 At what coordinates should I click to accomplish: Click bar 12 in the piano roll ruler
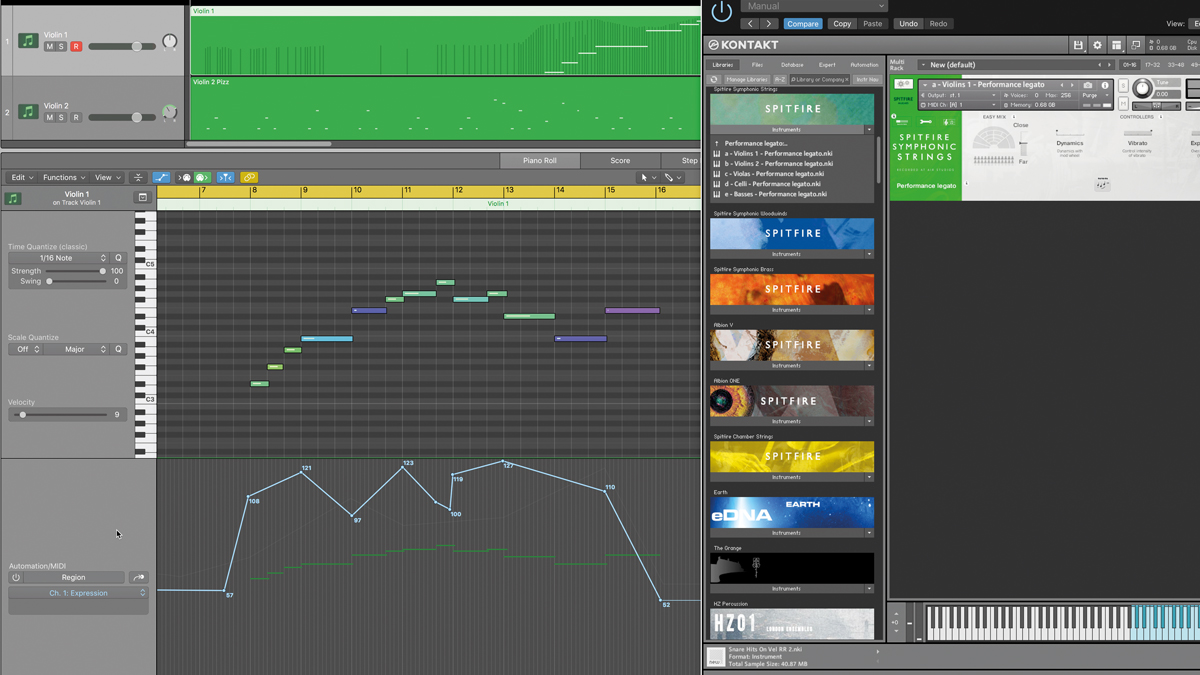point(458,190)
